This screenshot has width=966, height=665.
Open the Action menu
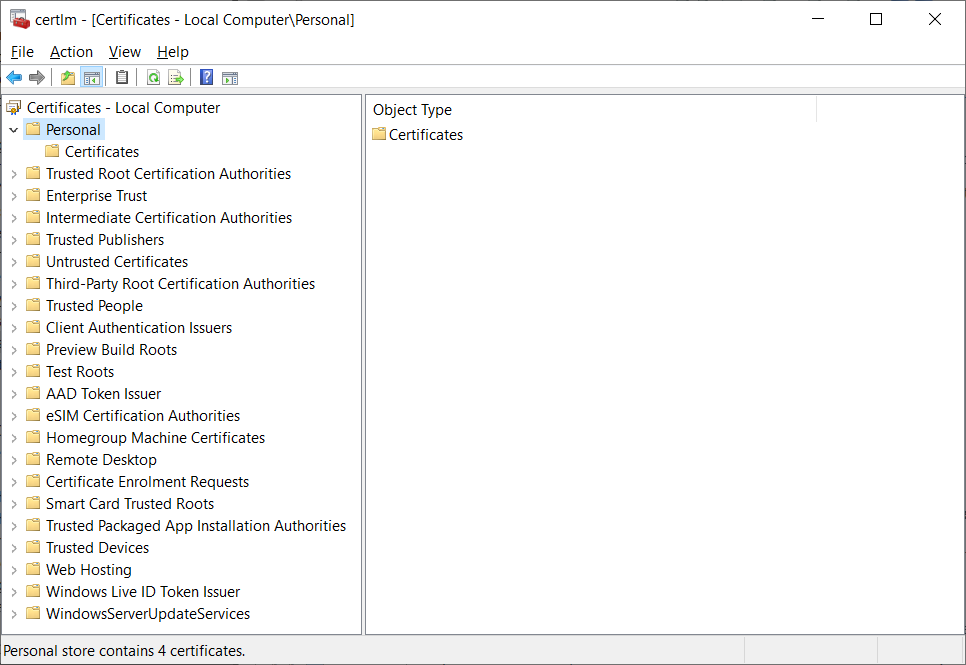[71, 52]
